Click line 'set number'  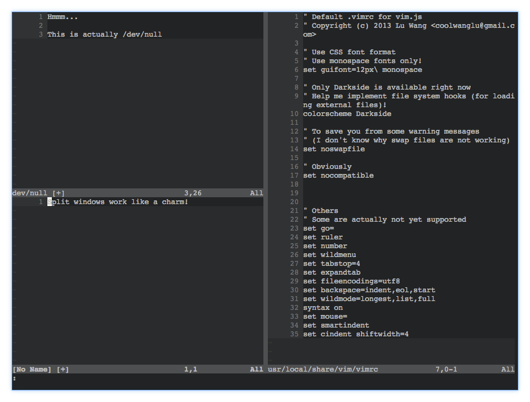click(x=325, y=246)
